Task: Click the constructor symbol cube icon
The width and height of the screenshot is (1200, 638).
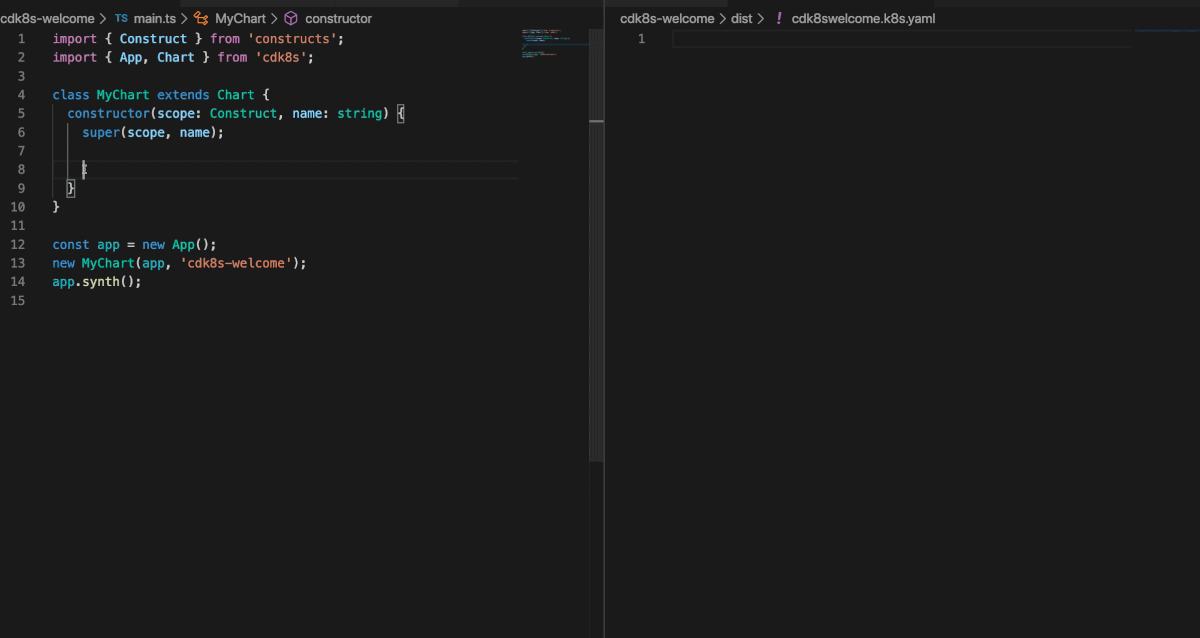Action: pos(291,18)
